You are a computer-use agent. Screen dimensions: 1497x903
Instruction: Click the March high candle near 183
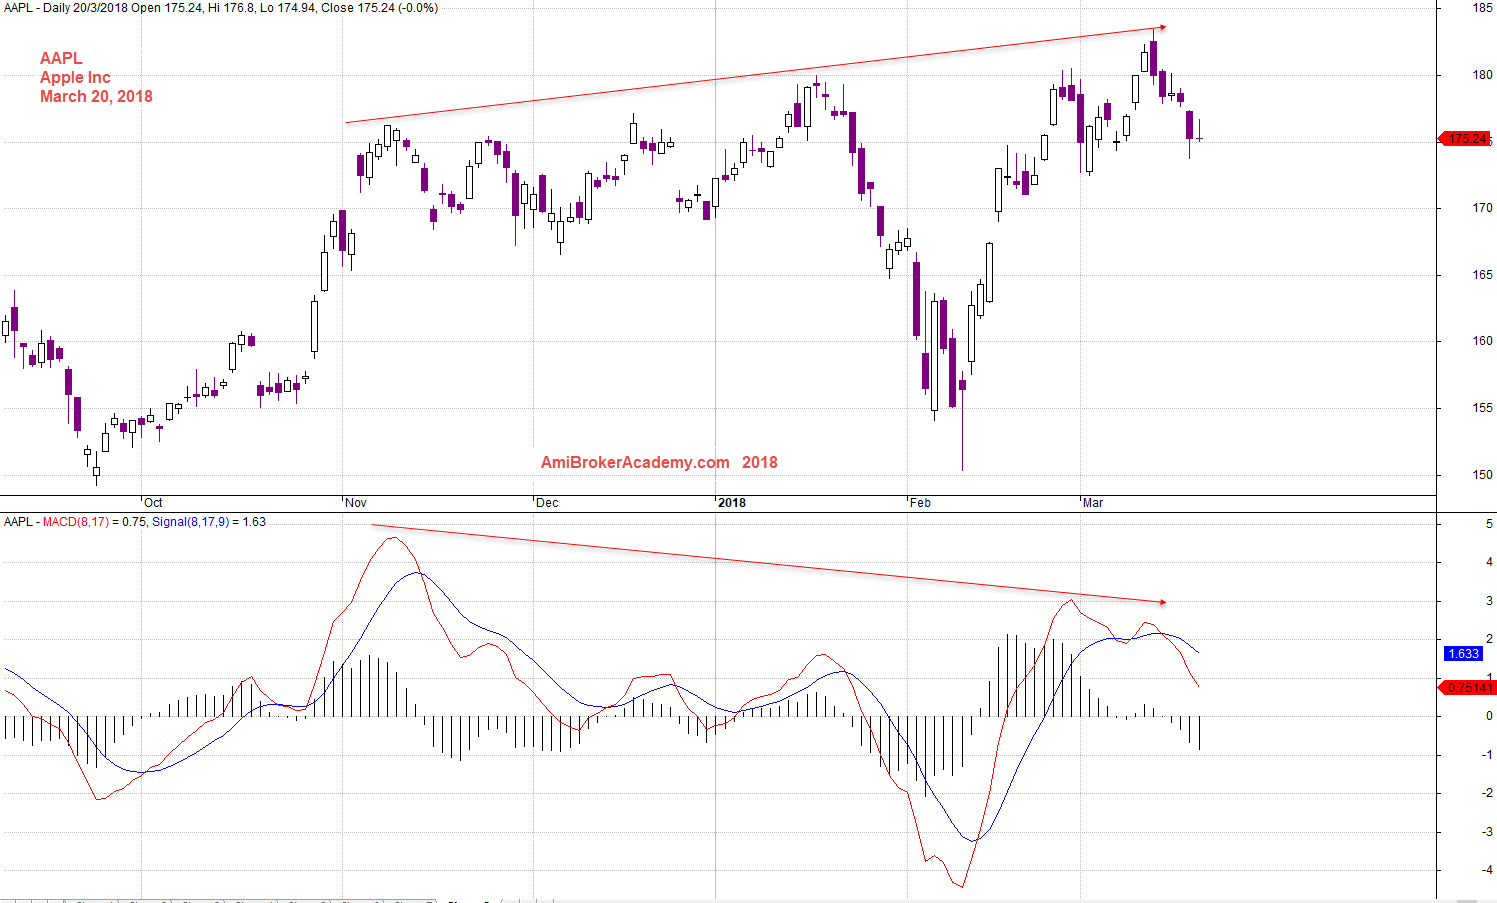[1153, 57]
